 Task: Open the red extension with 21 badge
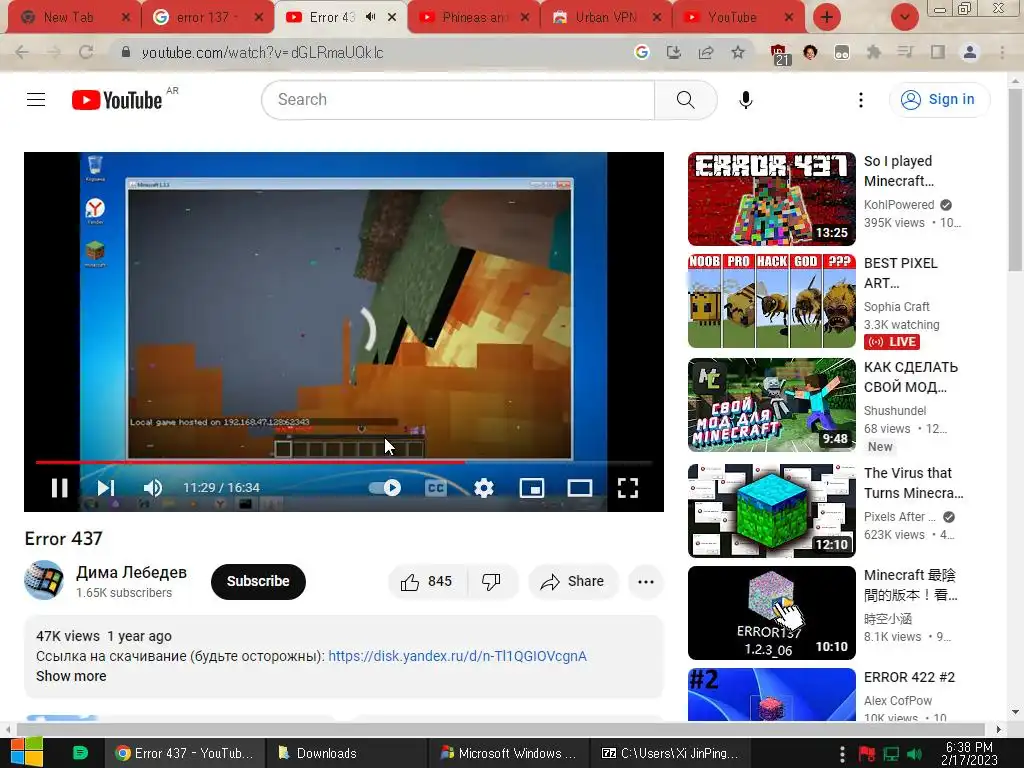[x=779, y=54]
